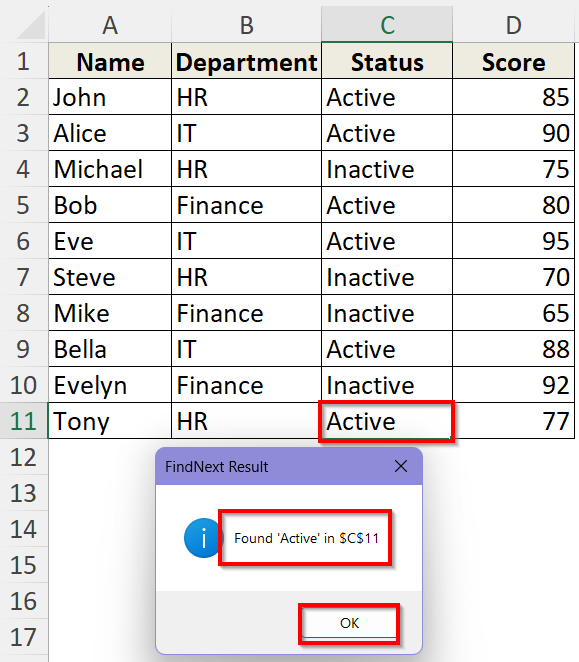579x662 pixels.
Task: Select cell containing Tony
Action: click(110, 421)
